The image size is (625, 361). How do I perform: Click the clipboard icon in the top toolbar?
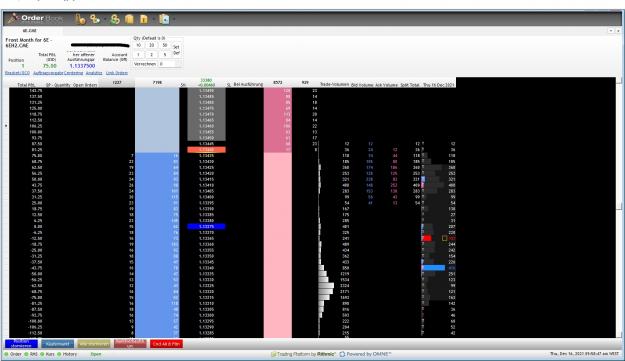tap(164, 19)
